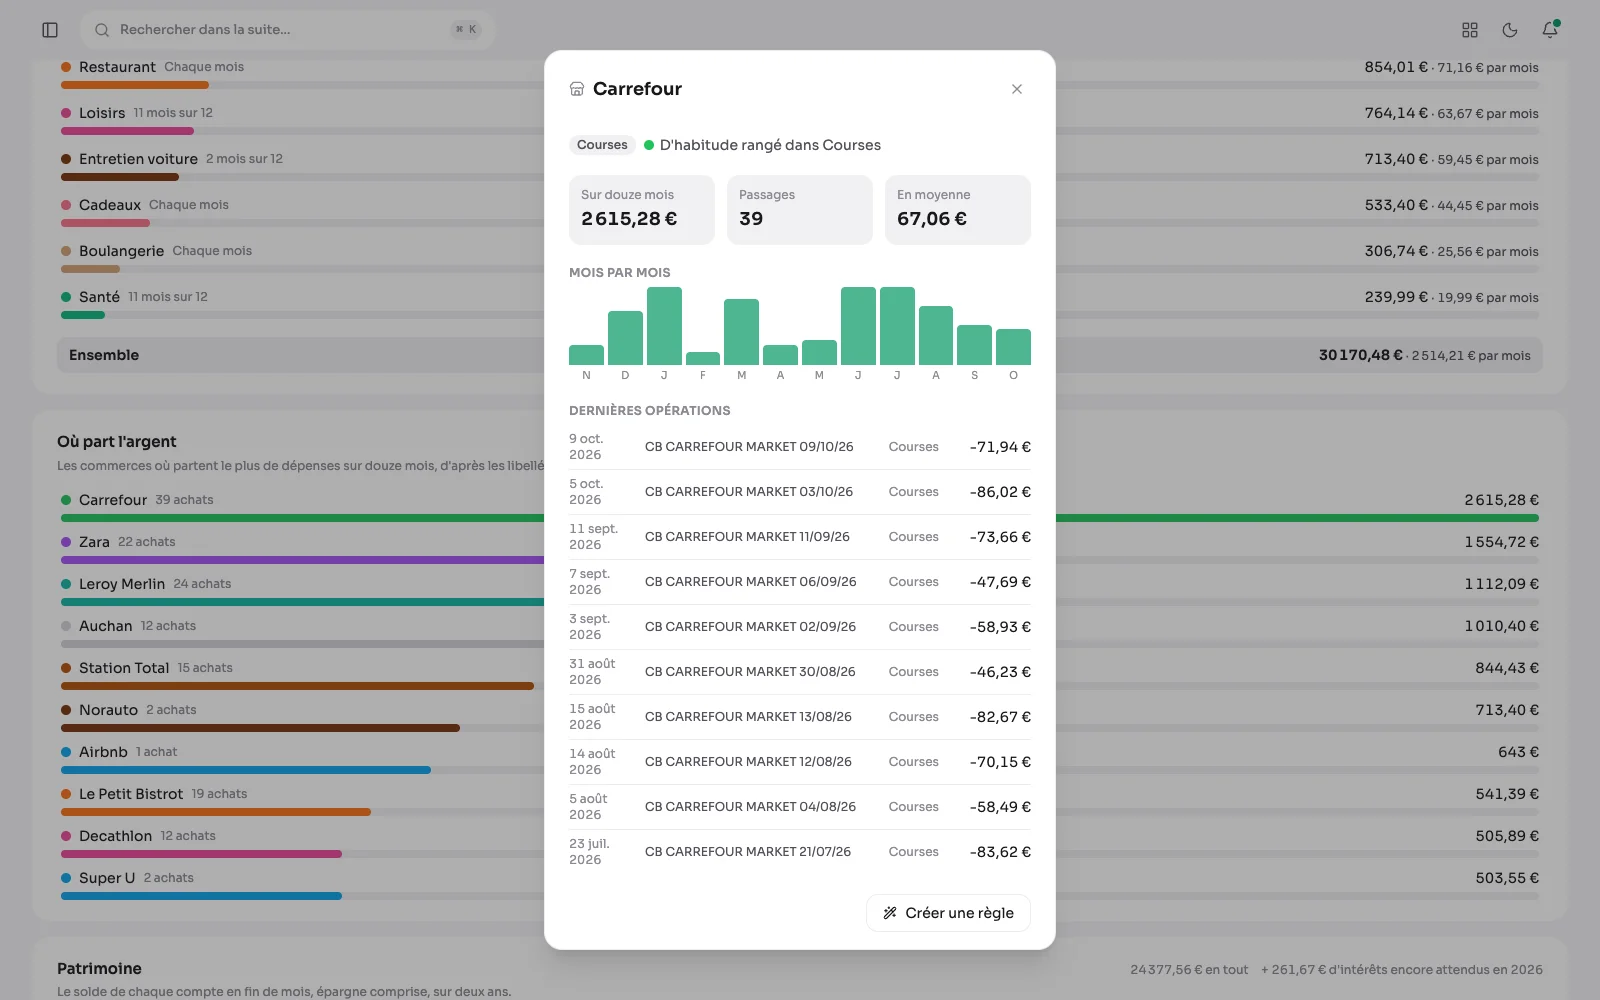Click the February bar in monthly chart
Viewport: 1600px width, 1000px height.
[x=703, y=358]
